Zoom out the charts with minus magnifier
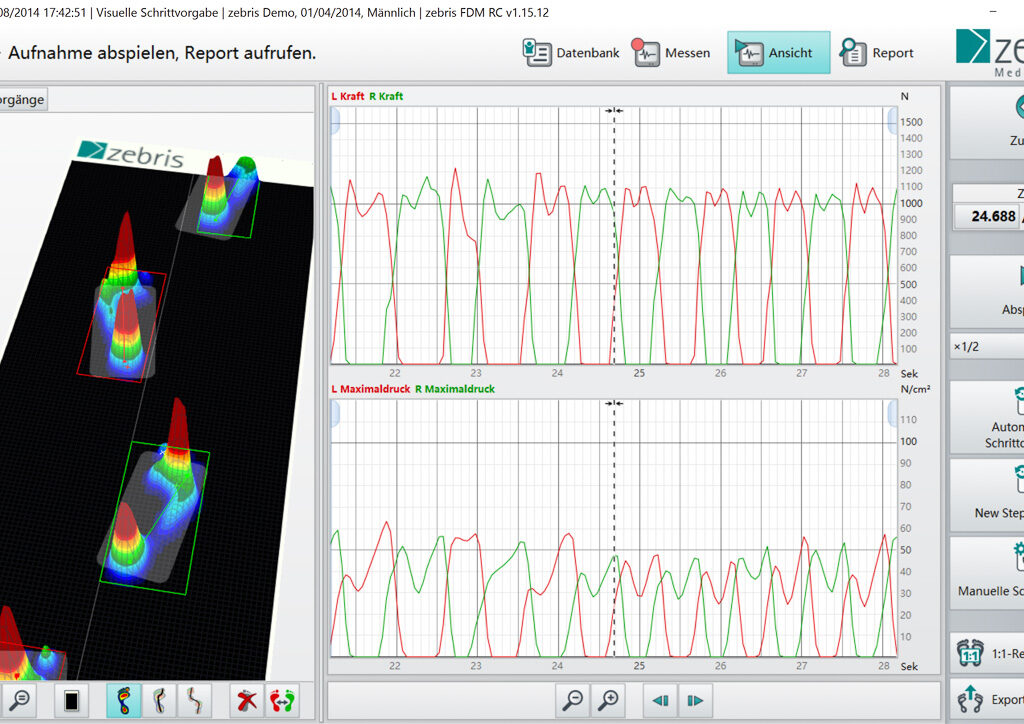Image resolution: width=1024 pixels, height=724 pixels. [x=573, y=701]
